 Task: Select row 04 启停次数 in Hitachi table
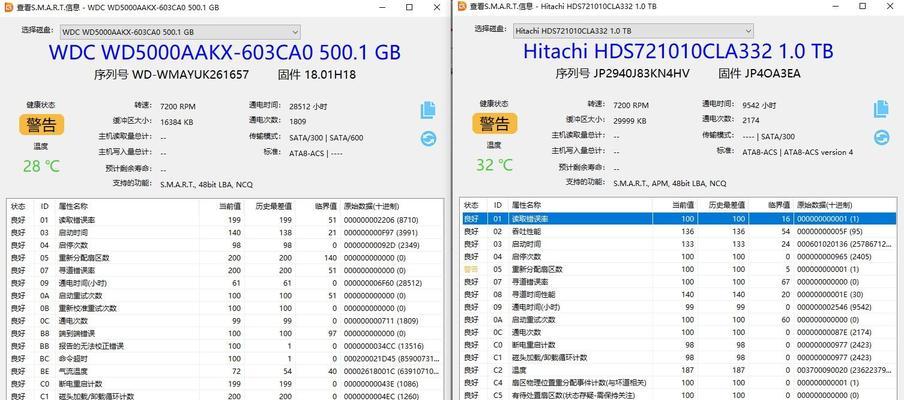click(679, 256)
